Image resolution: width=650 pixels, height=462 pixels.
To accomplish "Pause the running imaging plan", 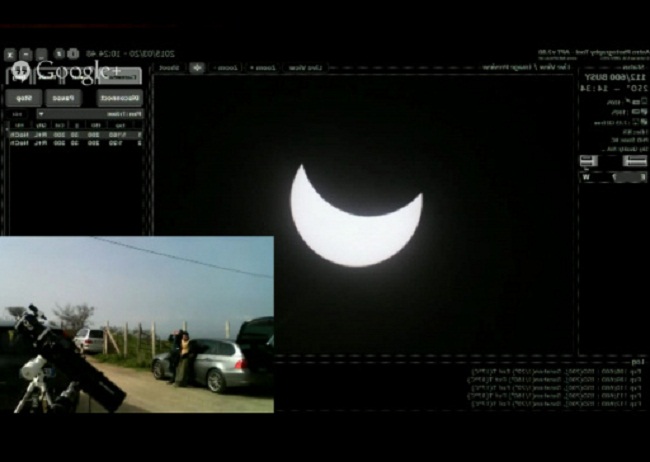I will [x=63, y=98].
